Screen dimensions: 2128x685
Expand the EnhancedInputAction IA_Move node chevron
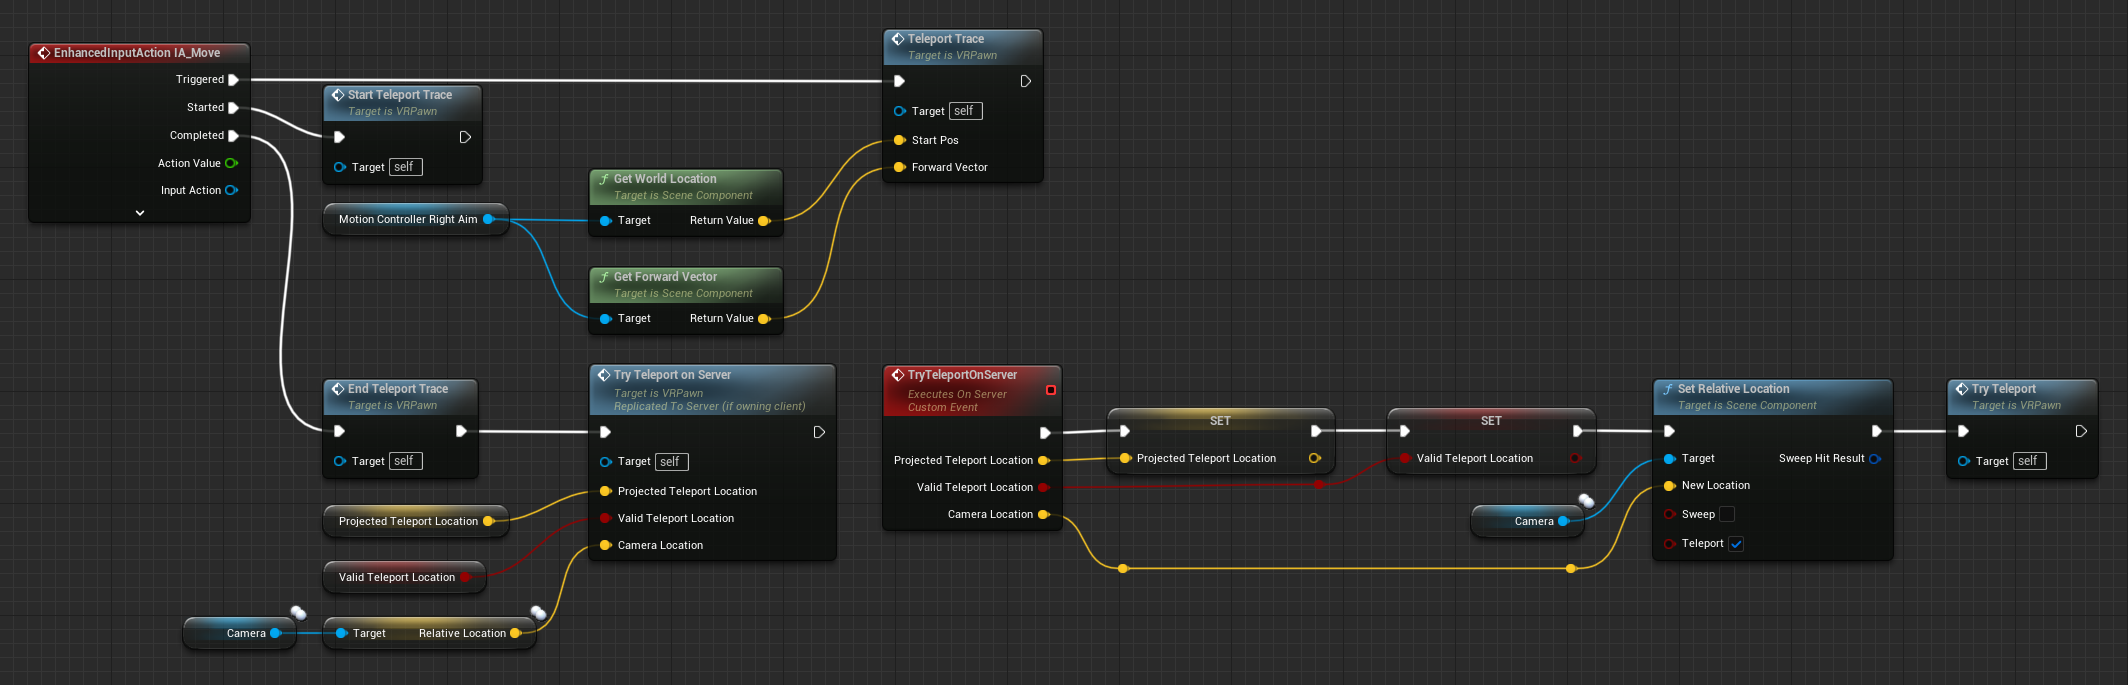click(x=140, y=213)
